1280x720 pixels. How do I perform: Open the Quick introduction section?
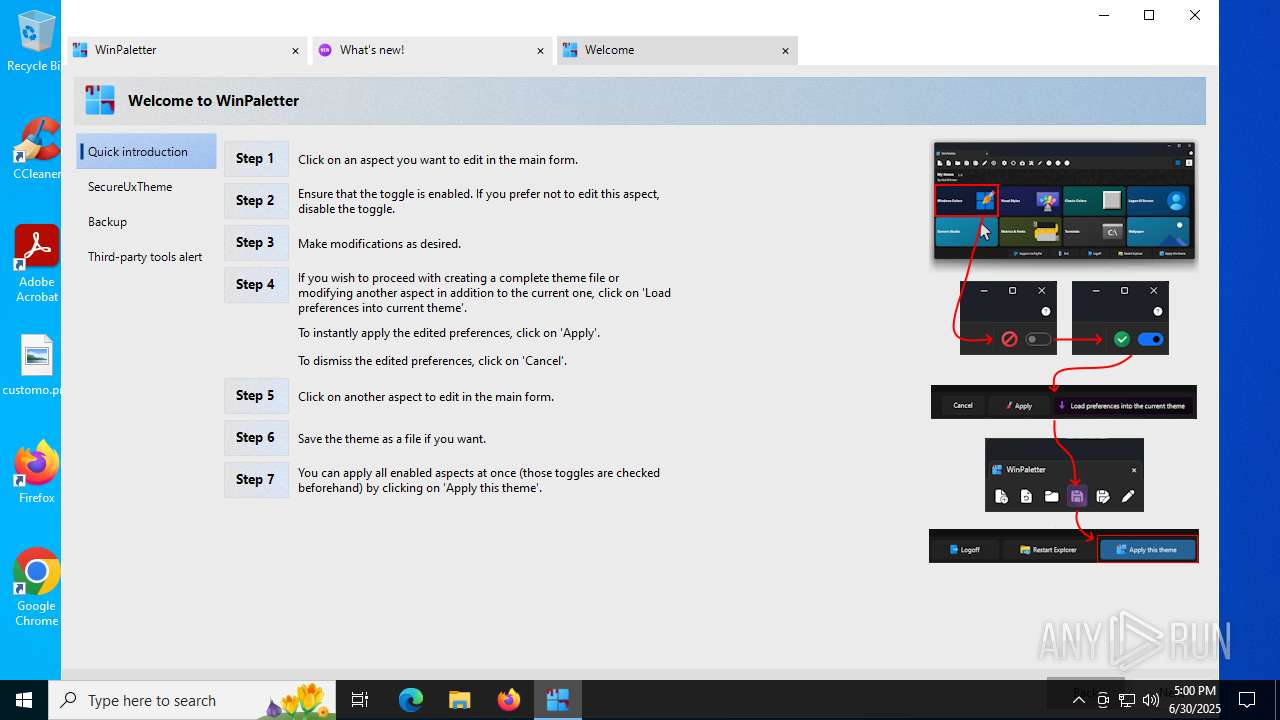tap(146, 152)
